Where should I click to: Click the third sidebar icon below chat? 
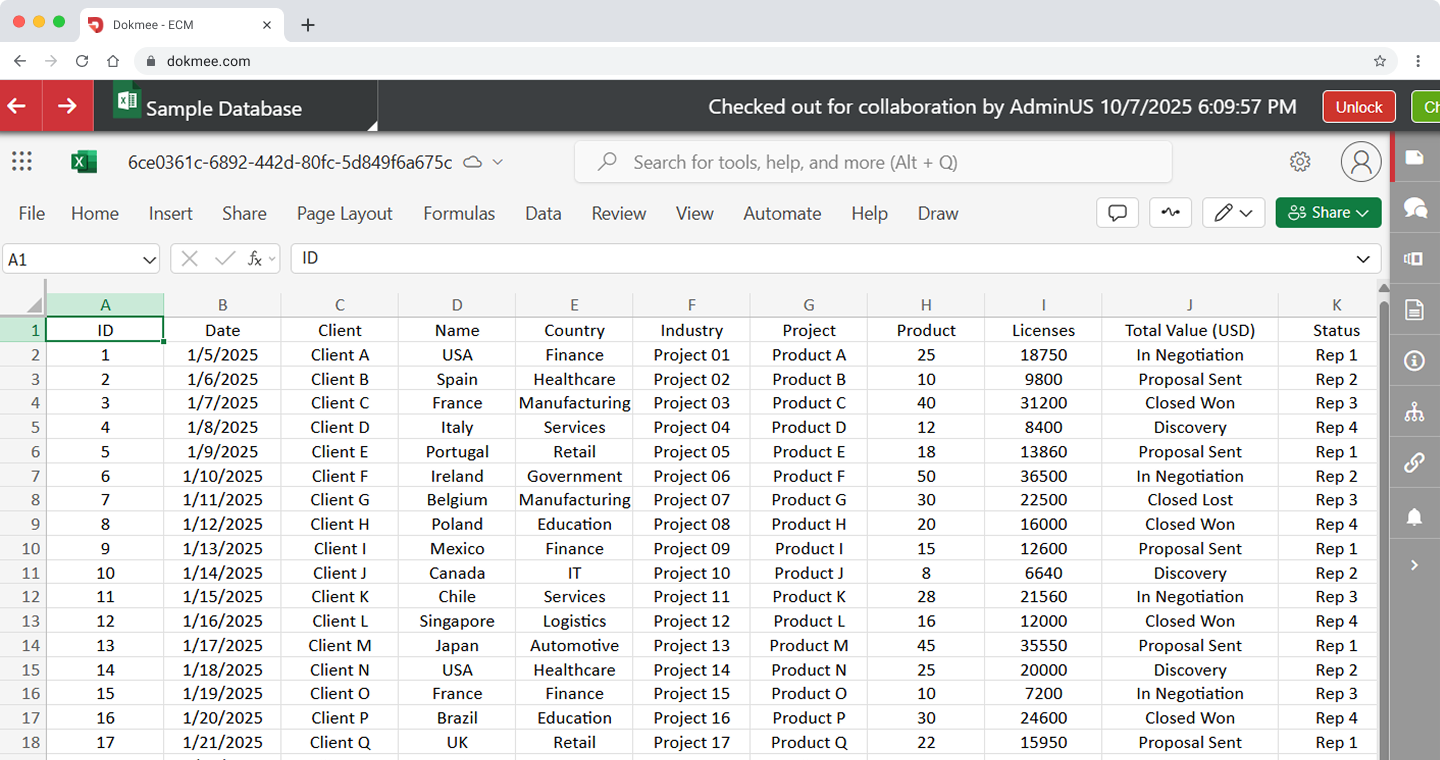pyautogui.click(x=1414, y=259)
